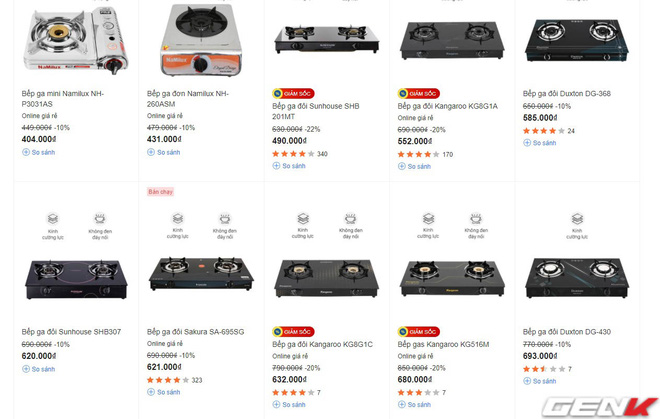This screenshot has height=419, width=660.
Task: Click the So sánh plus icon under Namilux NH-P3031AS
Action: click(x=26, y=152)
